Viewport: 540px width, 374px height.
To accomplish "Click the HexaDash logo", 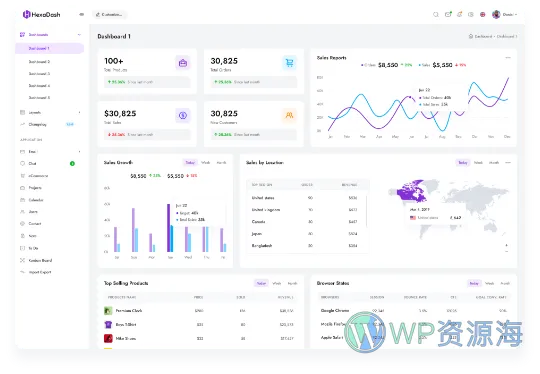I will pos(41,14).
